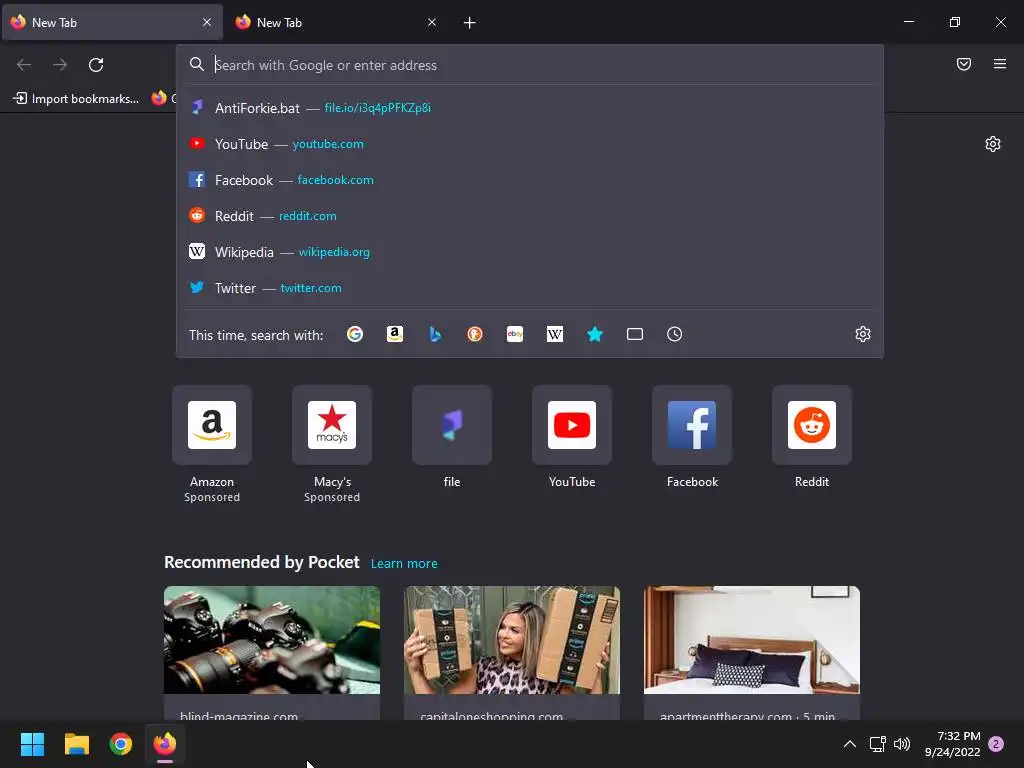The image size is (1024, 768).
Task: Go back one page
Action: click(24, 65)
